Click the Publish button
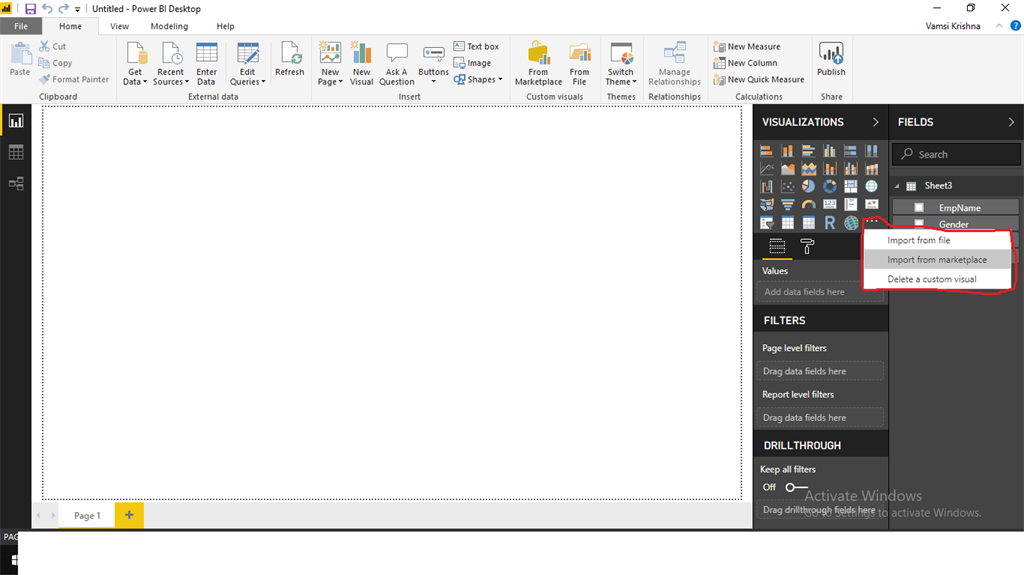The image size is (1024, 575). 831,59
